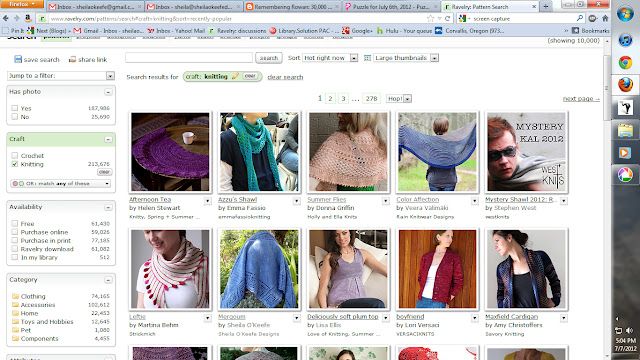Switch to the Remembering Rowan blog tab
Viewport: 640px width, 360px height.
(292, 7)
